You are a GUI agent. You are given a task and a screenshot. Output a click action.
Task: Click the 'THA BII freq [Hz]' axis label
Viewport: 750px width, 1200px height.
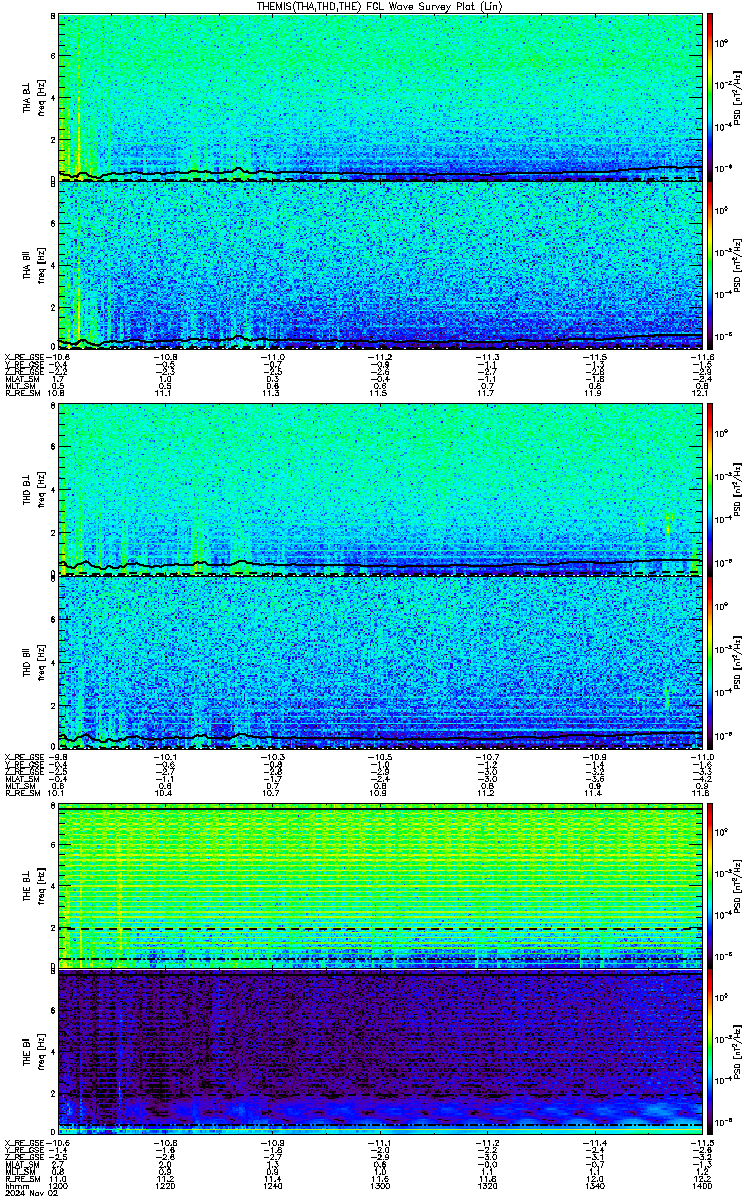tap(33, 266)
